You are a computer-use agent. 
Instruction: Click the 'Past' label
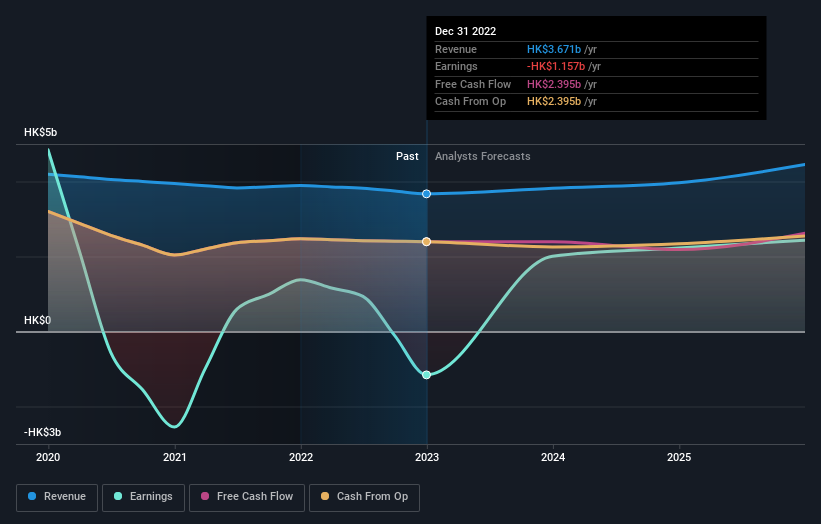(x=407, y=156)
